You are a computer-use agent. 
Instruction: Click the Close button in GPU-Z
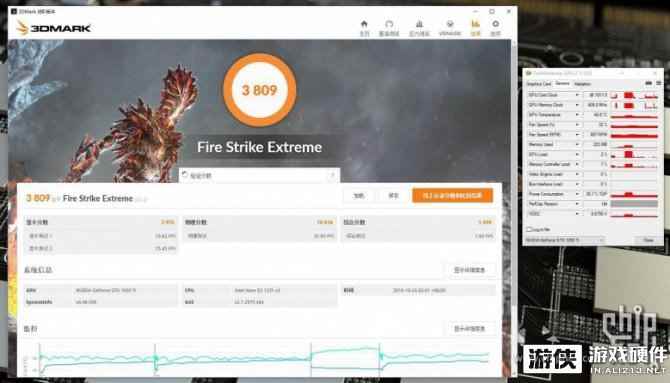pyautogui.click(x=648, y=240)
